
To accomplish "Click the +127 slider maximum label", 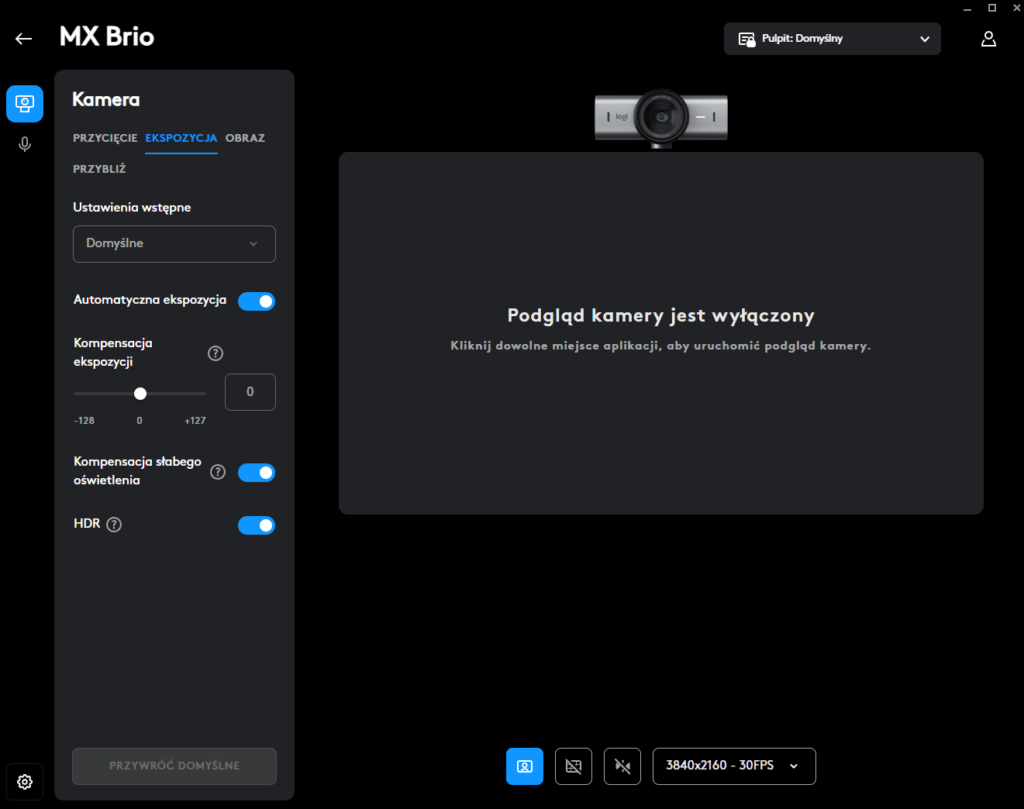I will pyautogui.click(x=195, y=420).
